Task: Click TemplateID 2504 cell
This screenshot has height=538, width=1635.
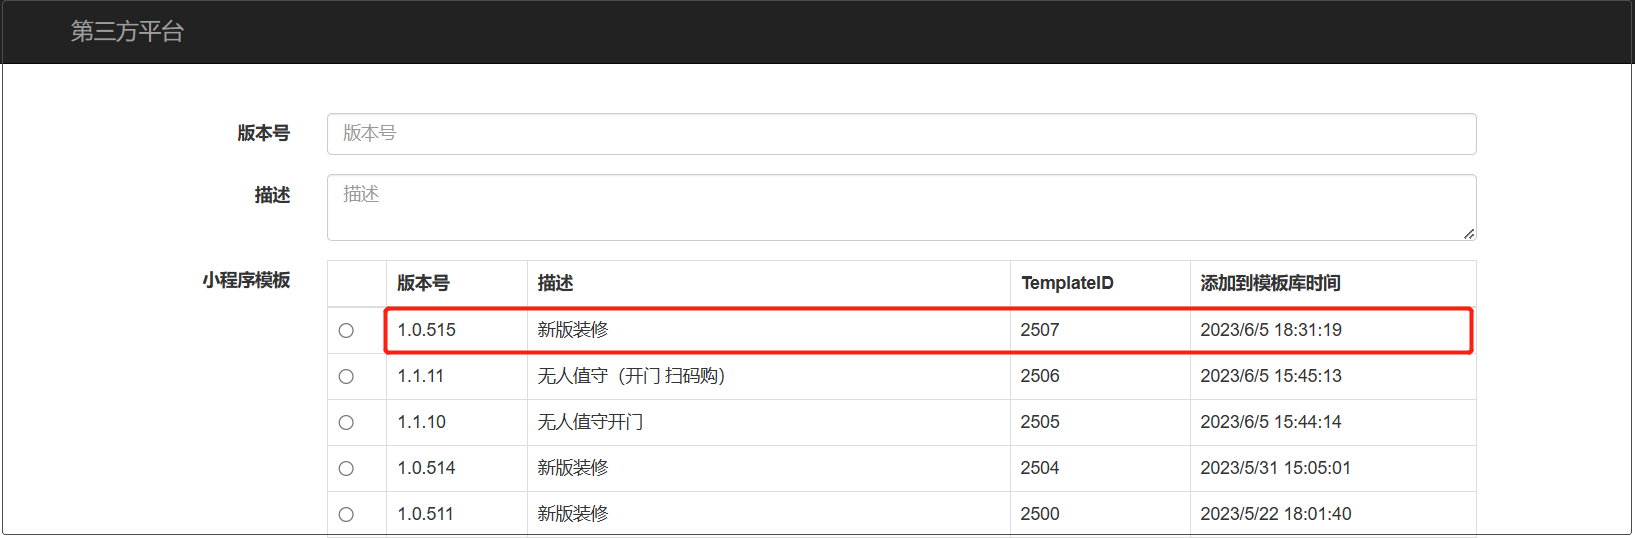Action: coord(1100,468)
